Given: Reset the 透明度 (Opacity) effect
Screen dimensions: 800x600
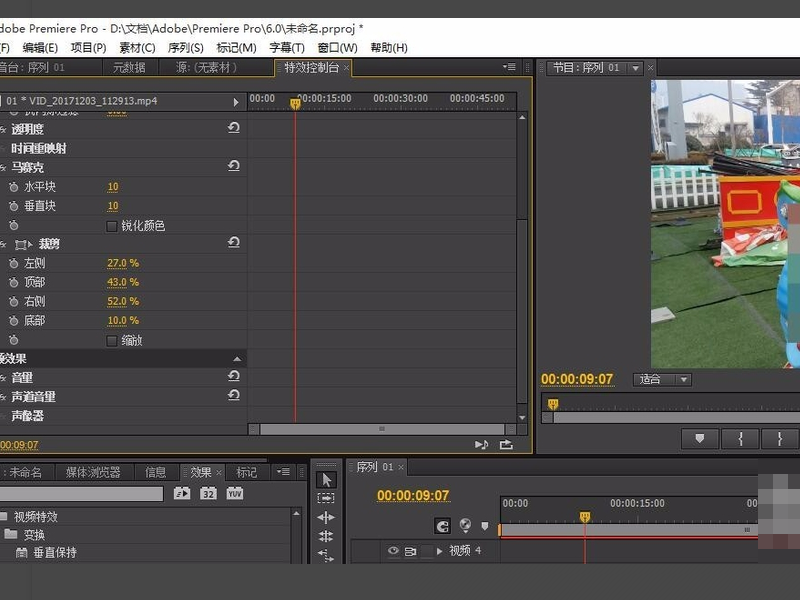Looking at the screenshot, I should point(234,128).
